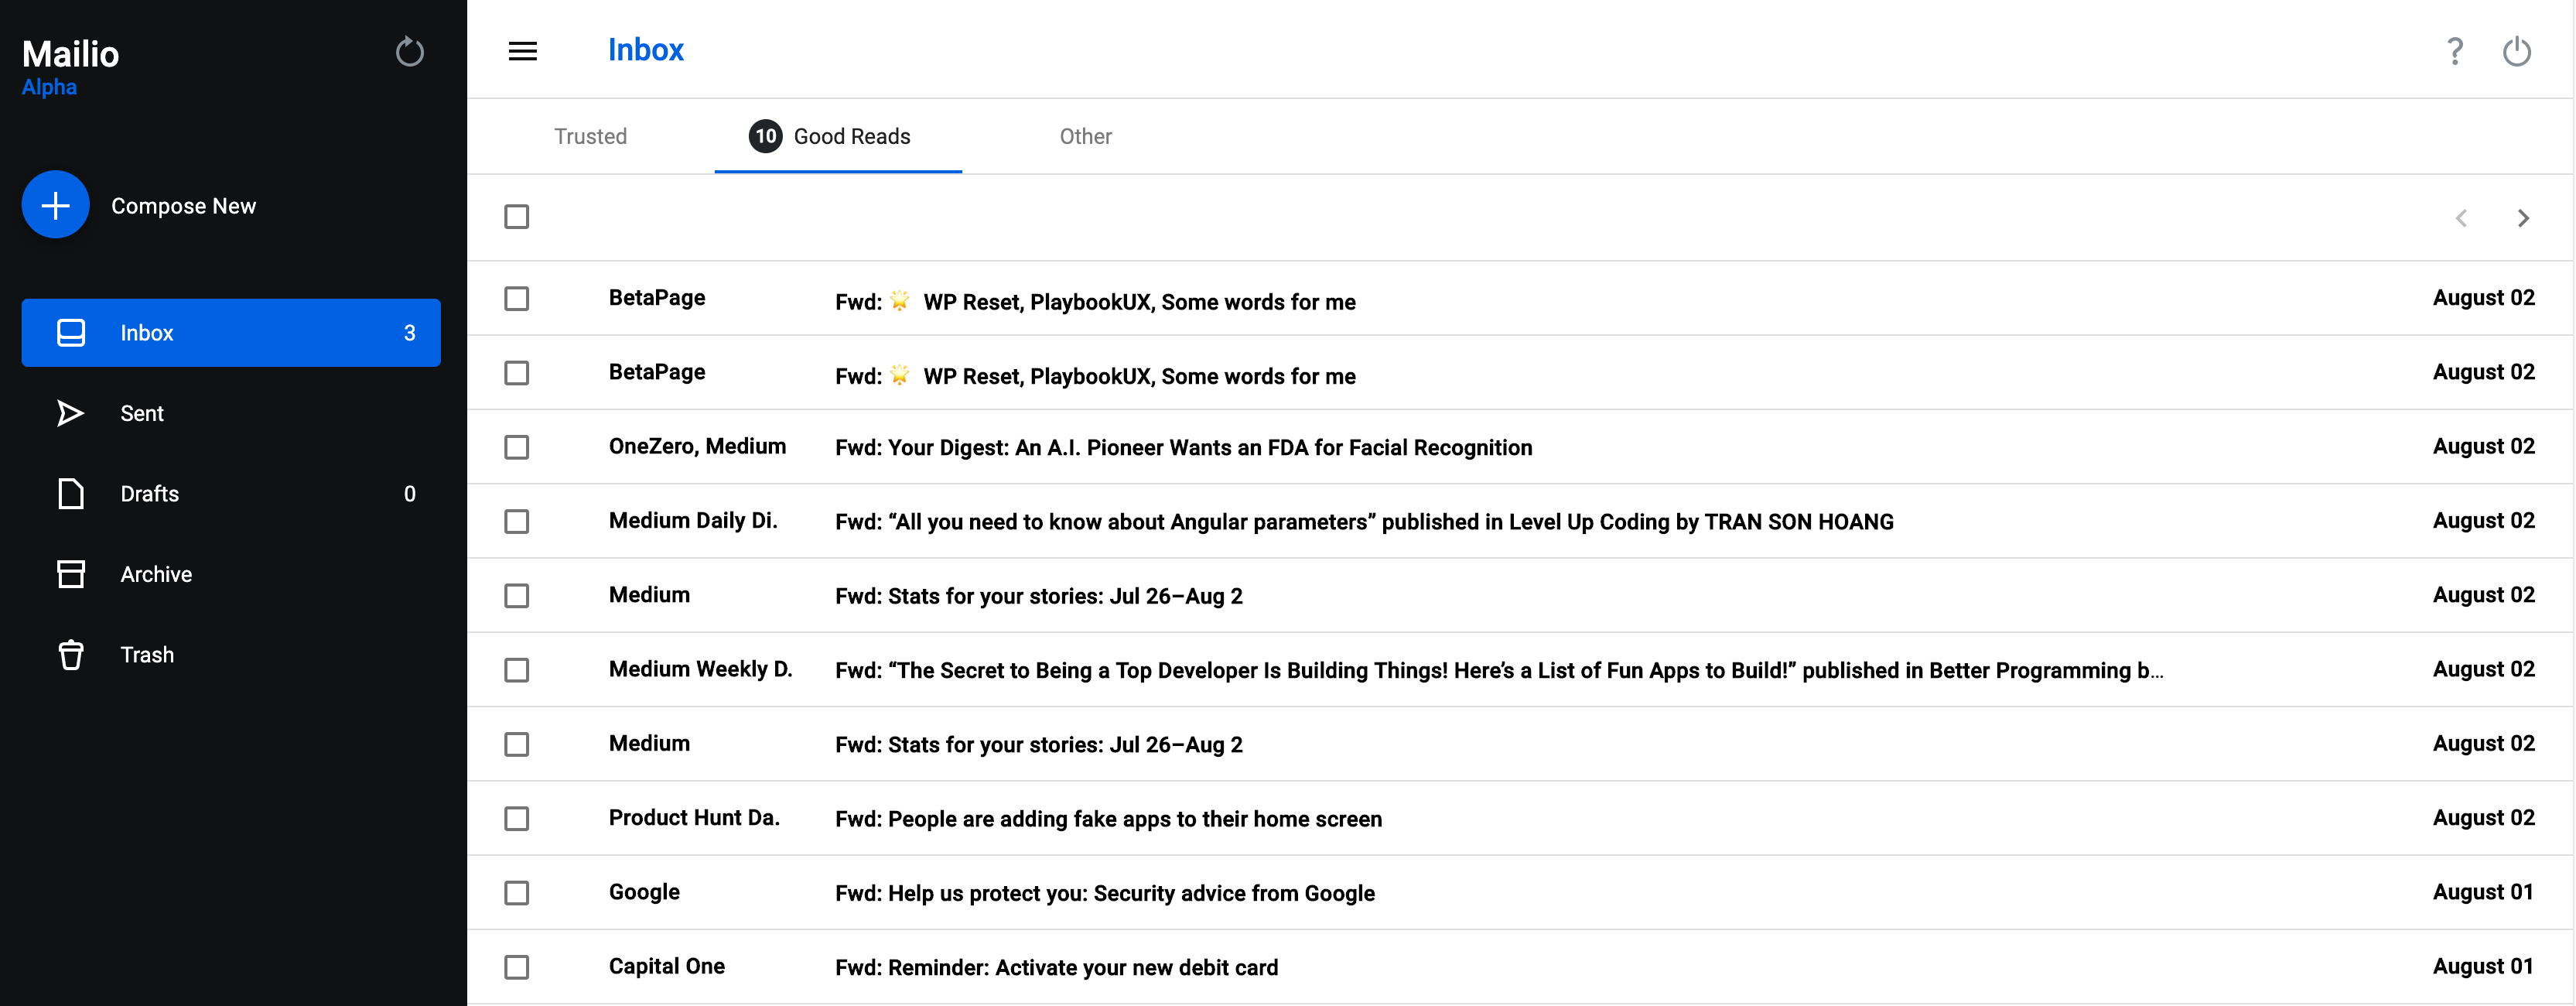The height and width of the screenshot is (1006, 2576).
Task: Click August 01 date on Capital One email
Action: [x=2483, y=966]
